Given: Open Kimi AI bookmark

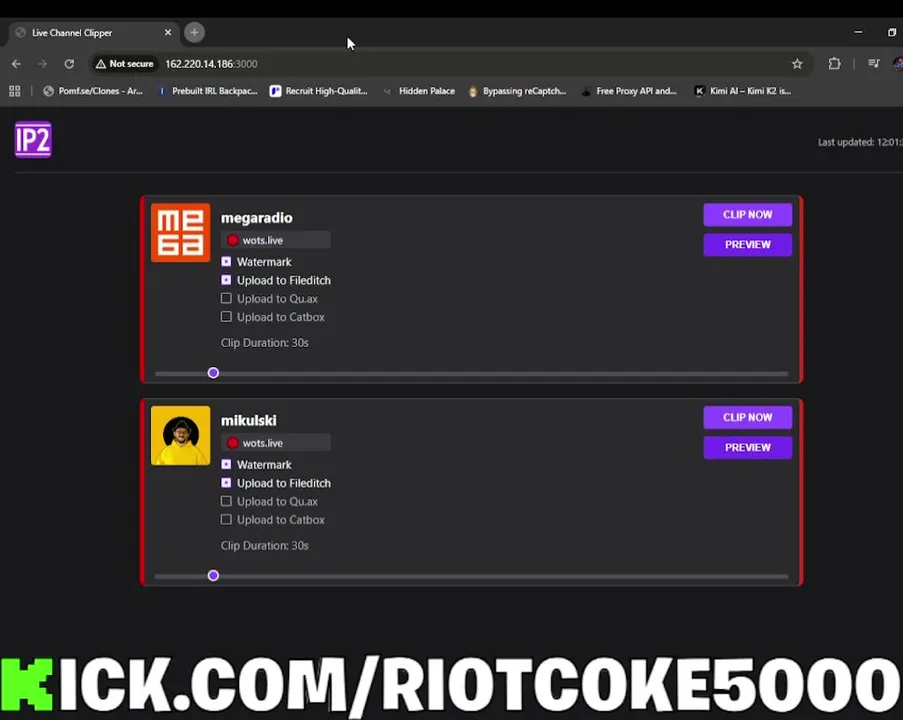Looking at the screenshot, I should pyautogui.click(x=743, y=91).
